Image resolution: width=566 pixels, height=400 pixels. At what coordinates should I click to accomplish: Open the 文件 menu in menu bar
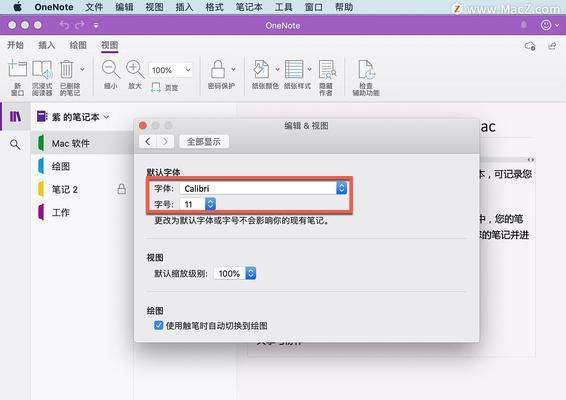[94, 7]
